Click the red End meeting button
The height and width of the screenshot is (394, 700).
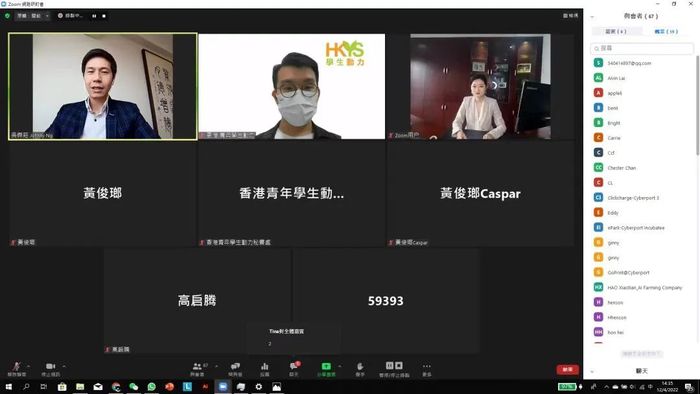coord(567,369)
